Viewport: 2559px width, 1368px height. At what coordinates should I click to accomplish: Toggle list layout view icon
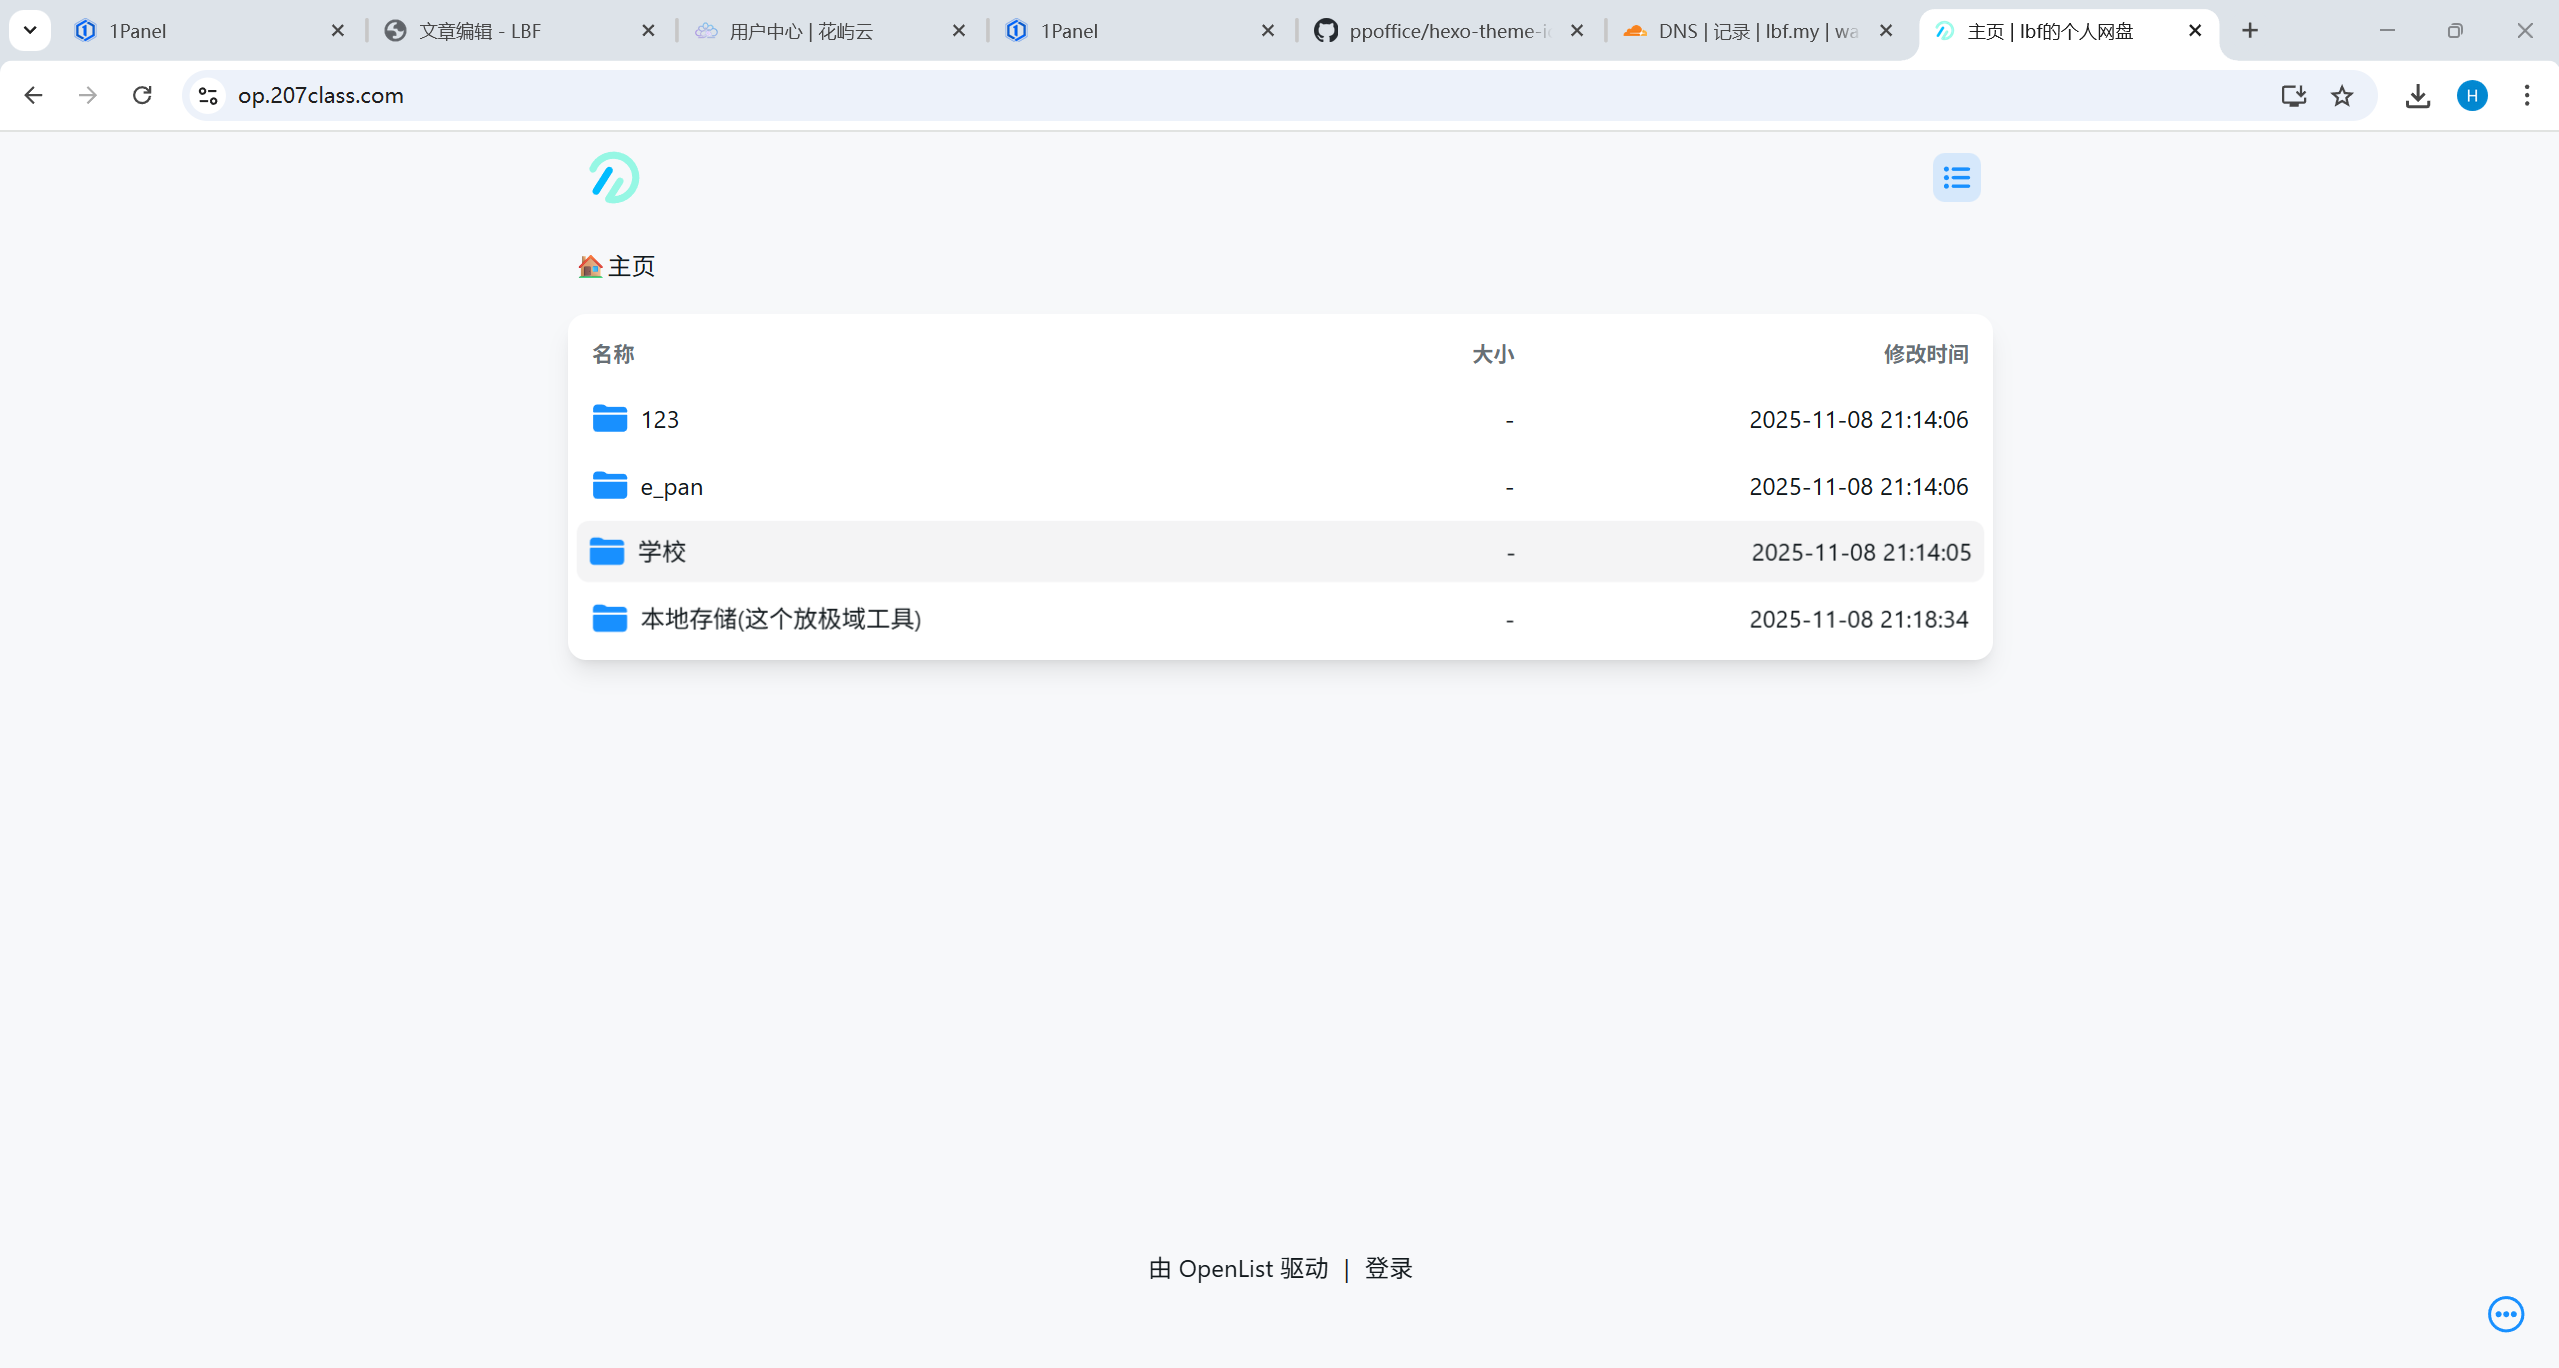1956,178
